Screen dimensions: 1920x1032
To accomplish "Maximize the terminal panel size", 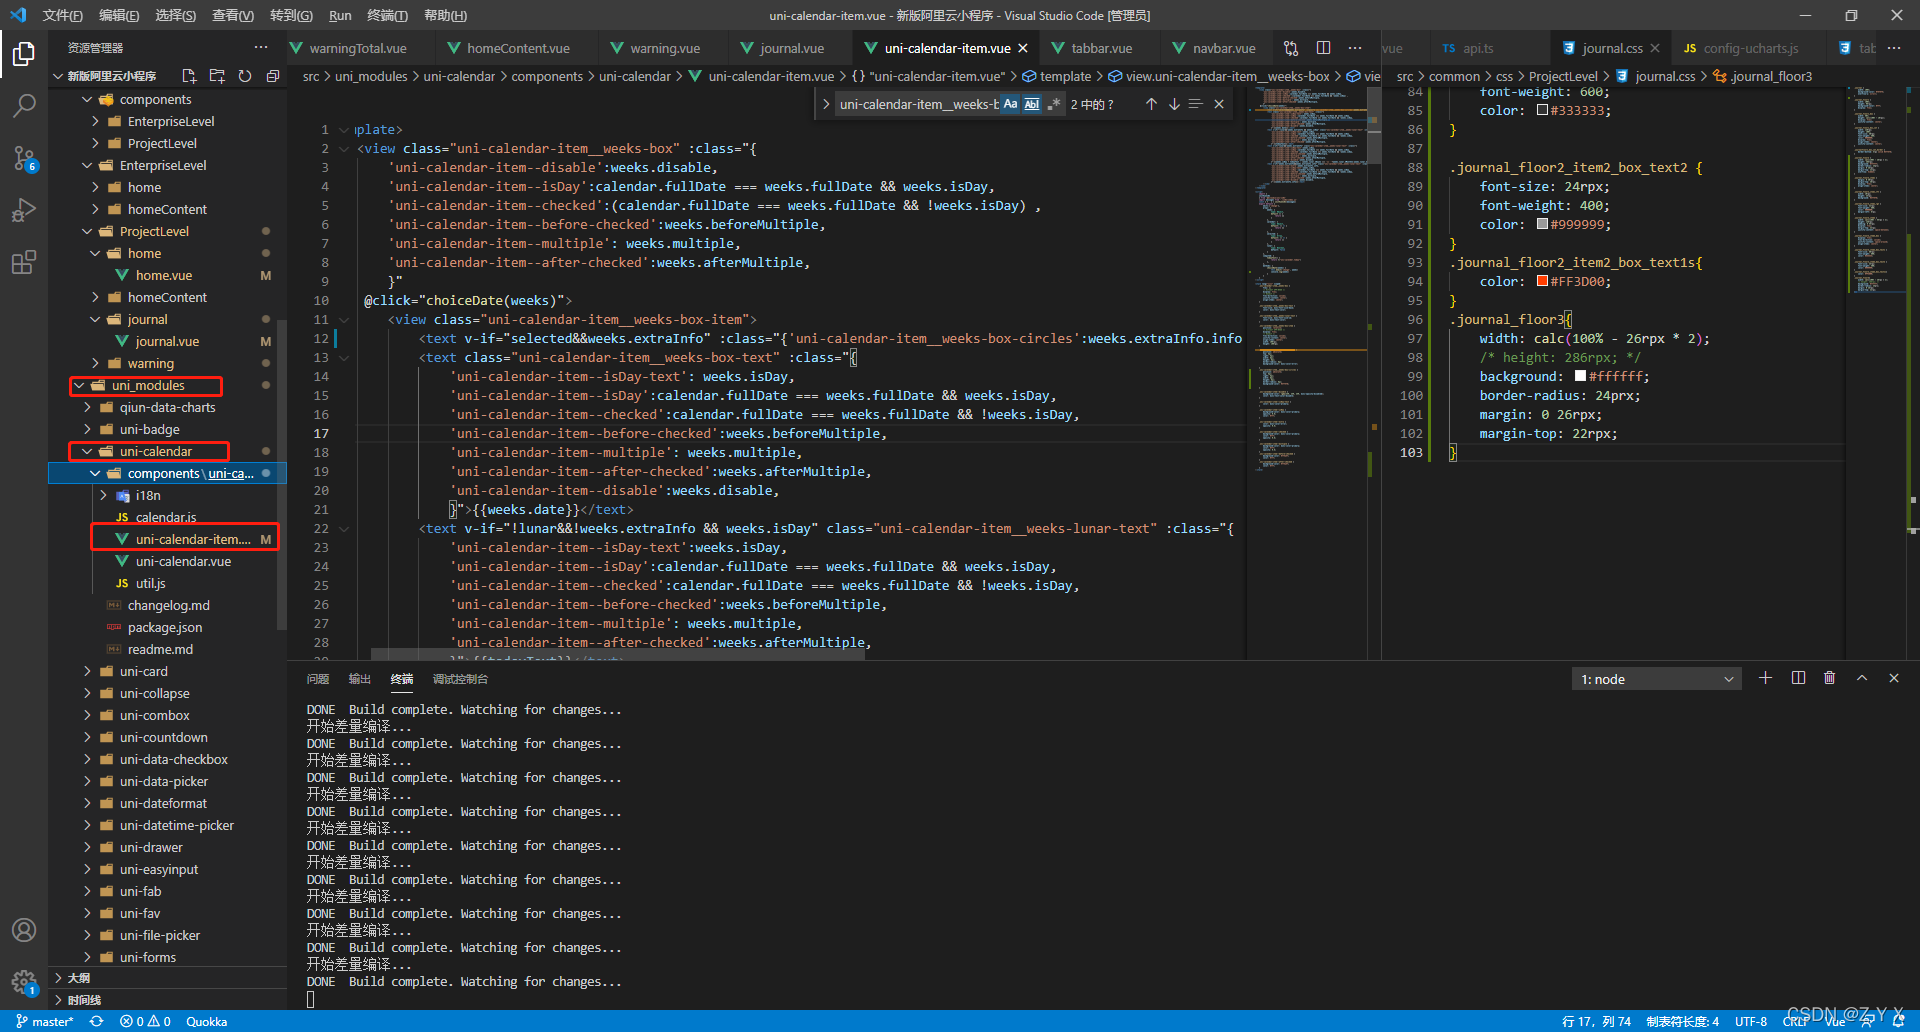I will pyautogui.click(x=1862, y=678).
